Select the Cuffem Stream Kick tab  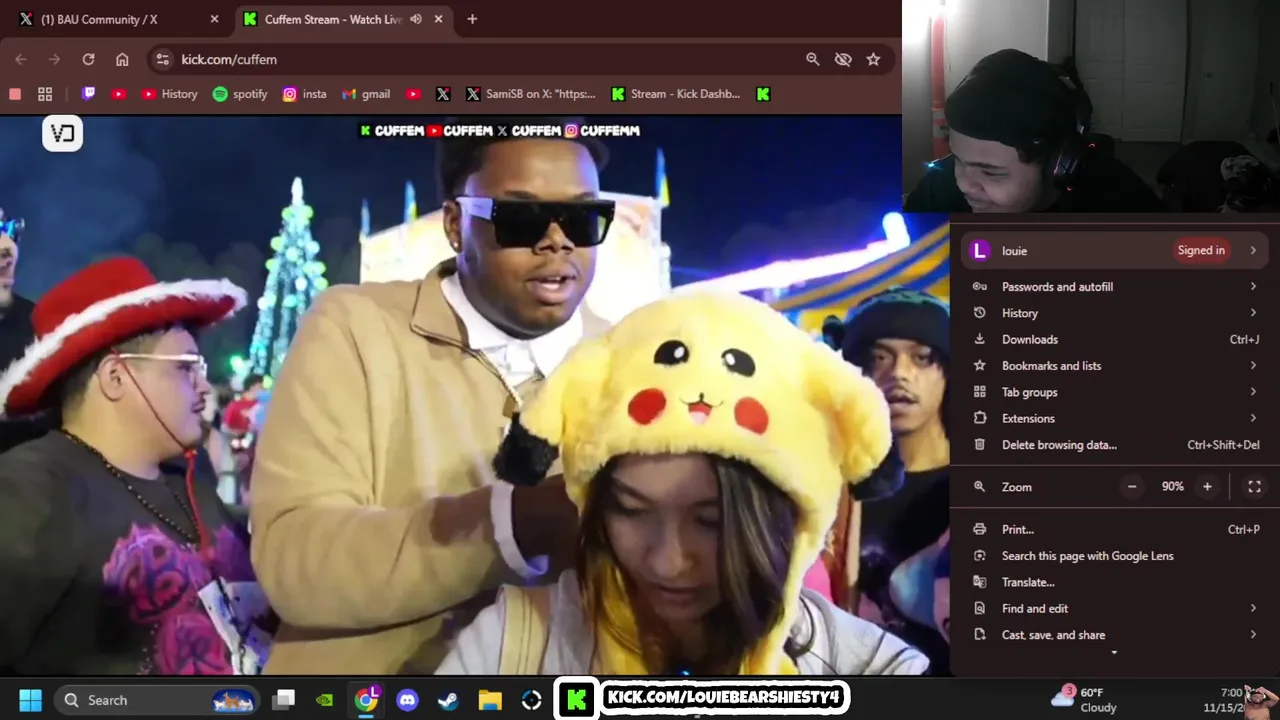pyautogui.click(x=334, y=19)
